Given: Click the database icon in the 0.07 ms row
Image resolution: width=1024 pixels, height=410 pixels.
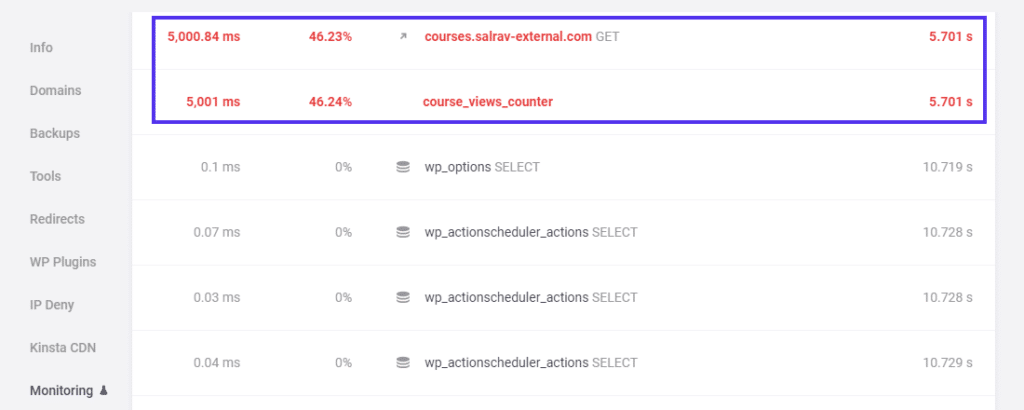Looking at the screenshot, I should click(403, 232).
